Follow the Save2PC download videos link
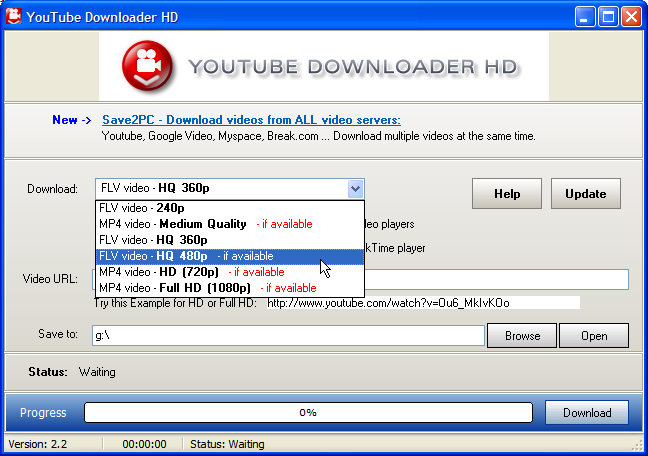This screenshot has height=456, width=648. point(251,120)
